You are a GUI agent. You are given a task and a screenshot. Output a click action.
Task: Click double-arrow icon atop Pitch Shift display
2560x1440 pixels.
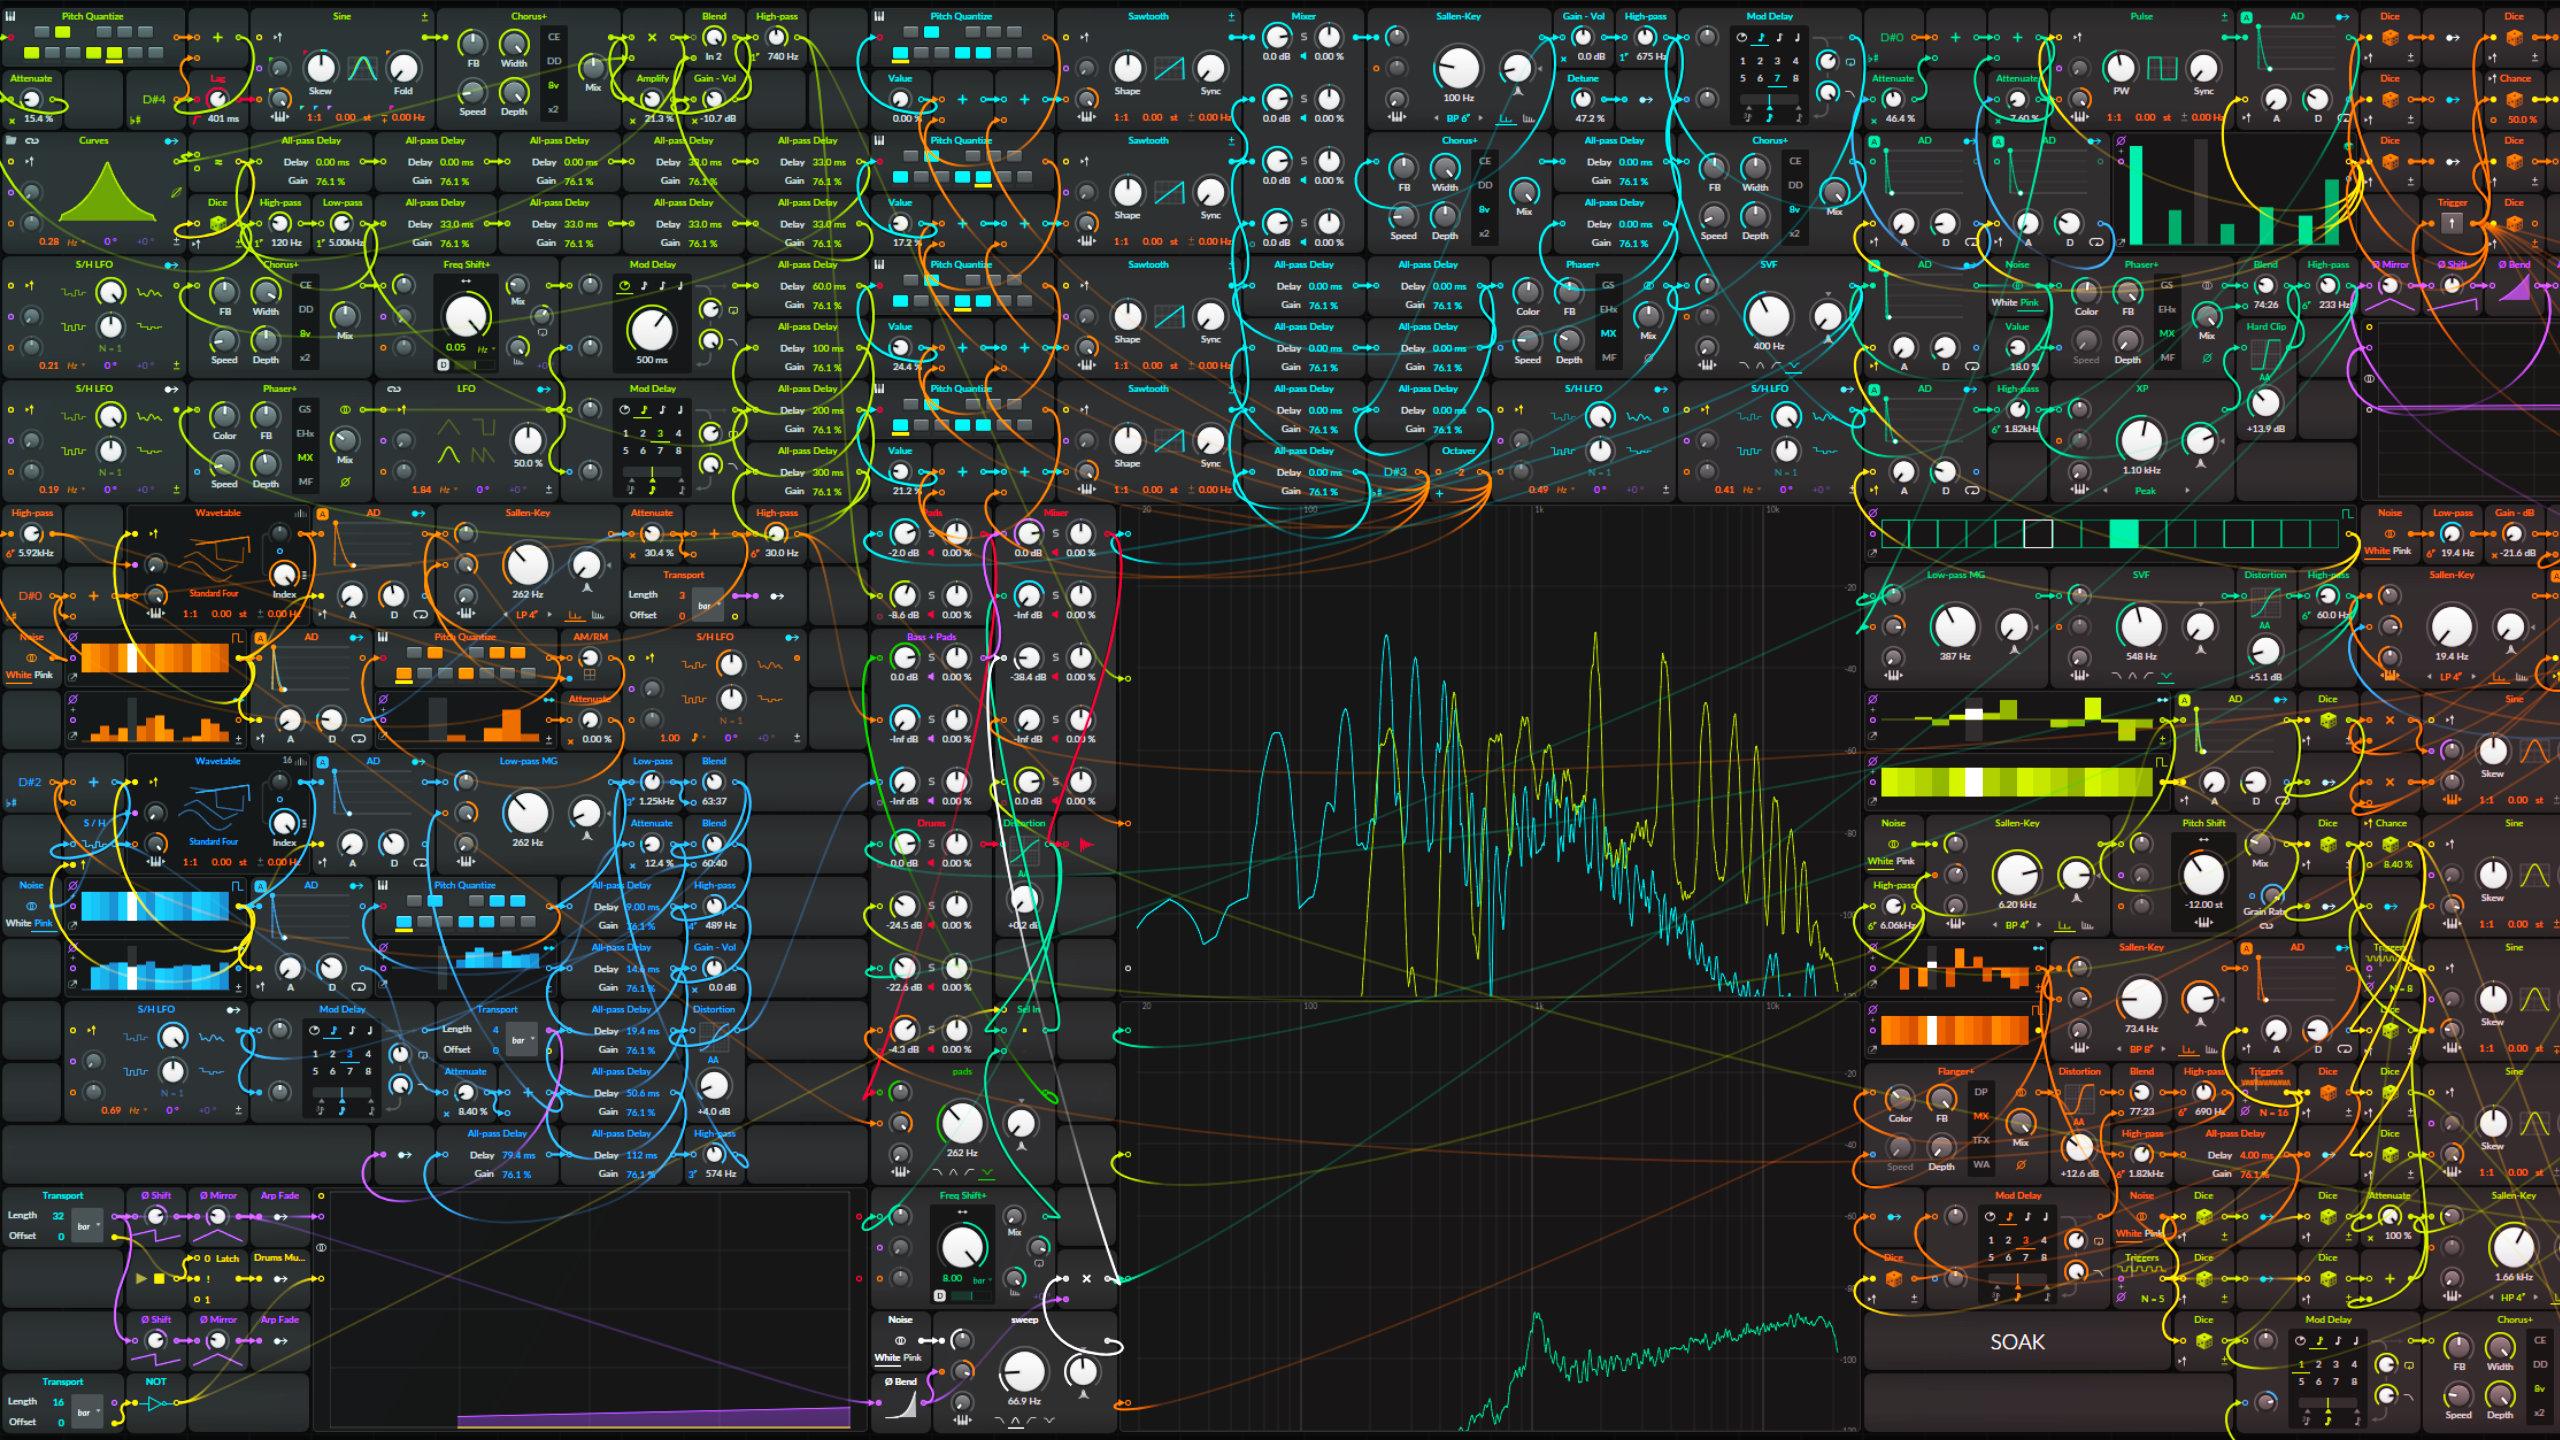(x=2202, y=838)
